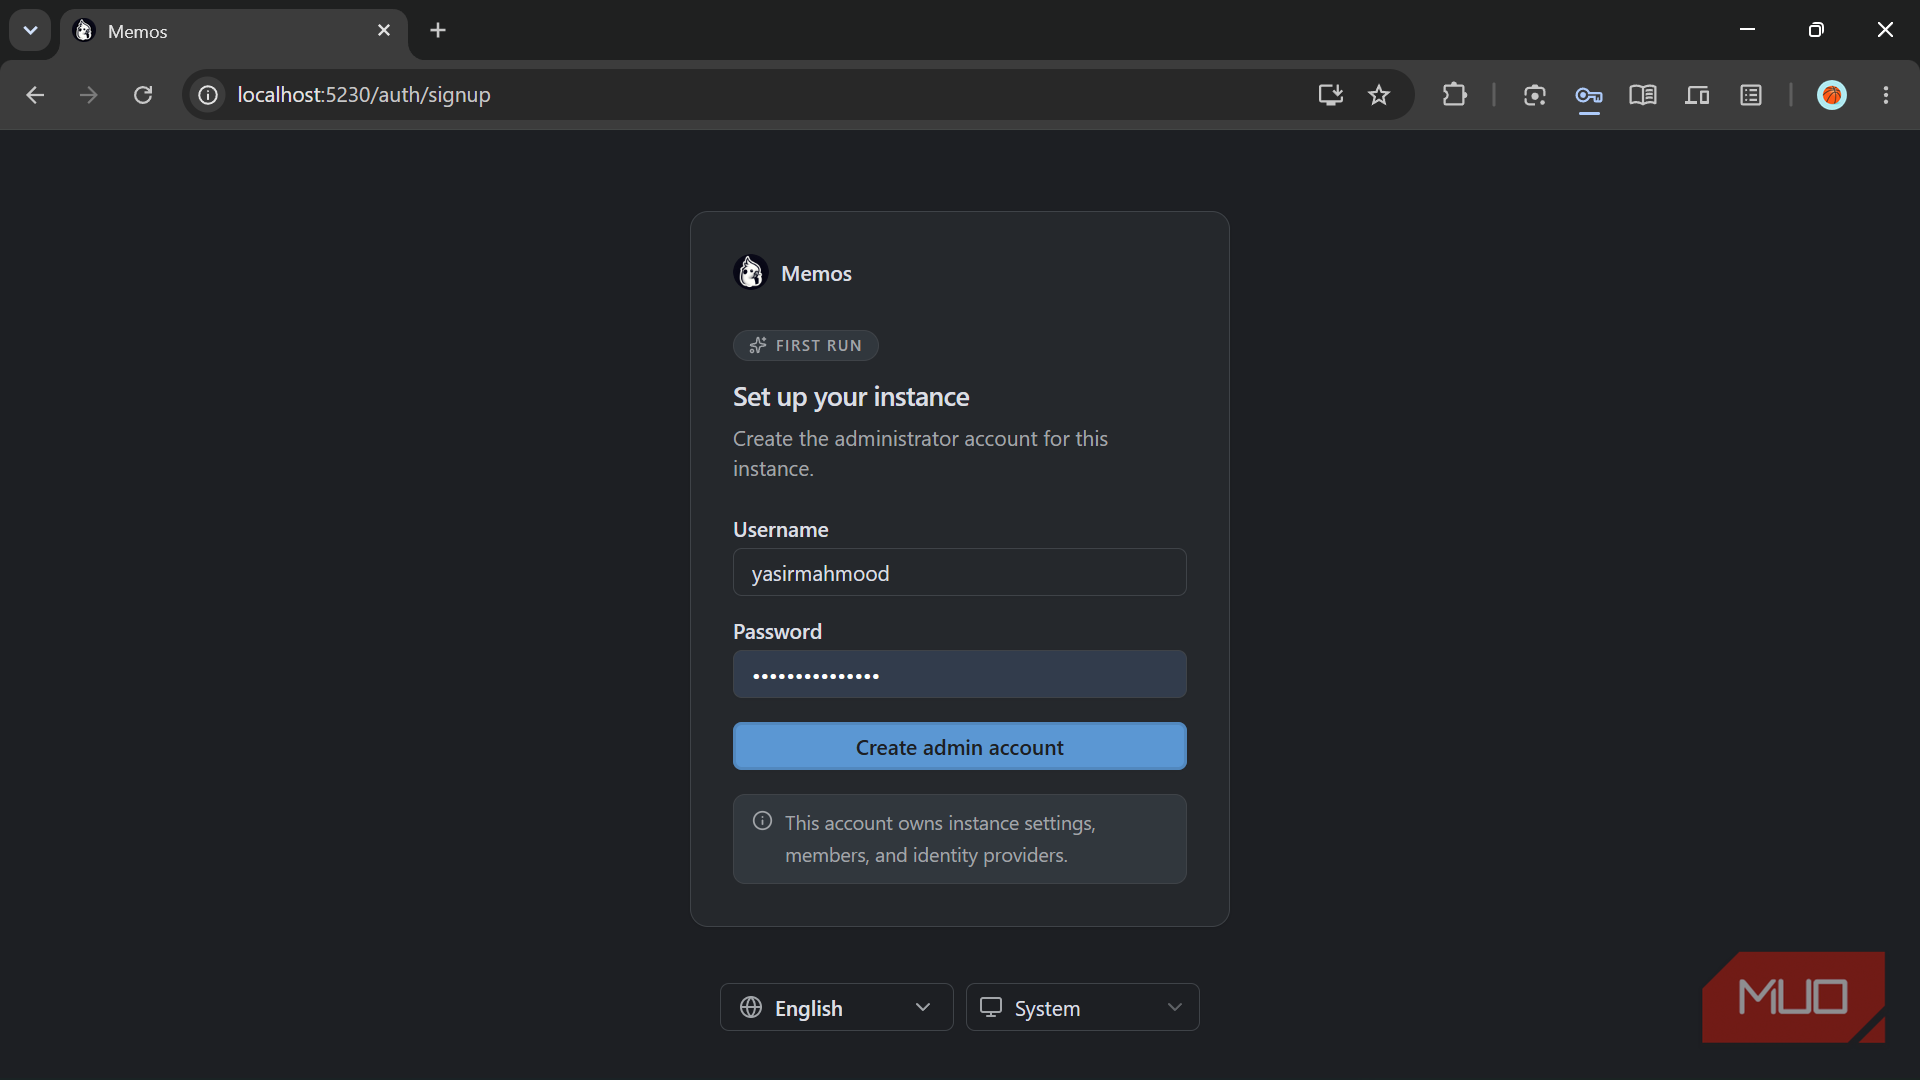Open the browser extensions puzzle icon

click(x=1455, y=95)
